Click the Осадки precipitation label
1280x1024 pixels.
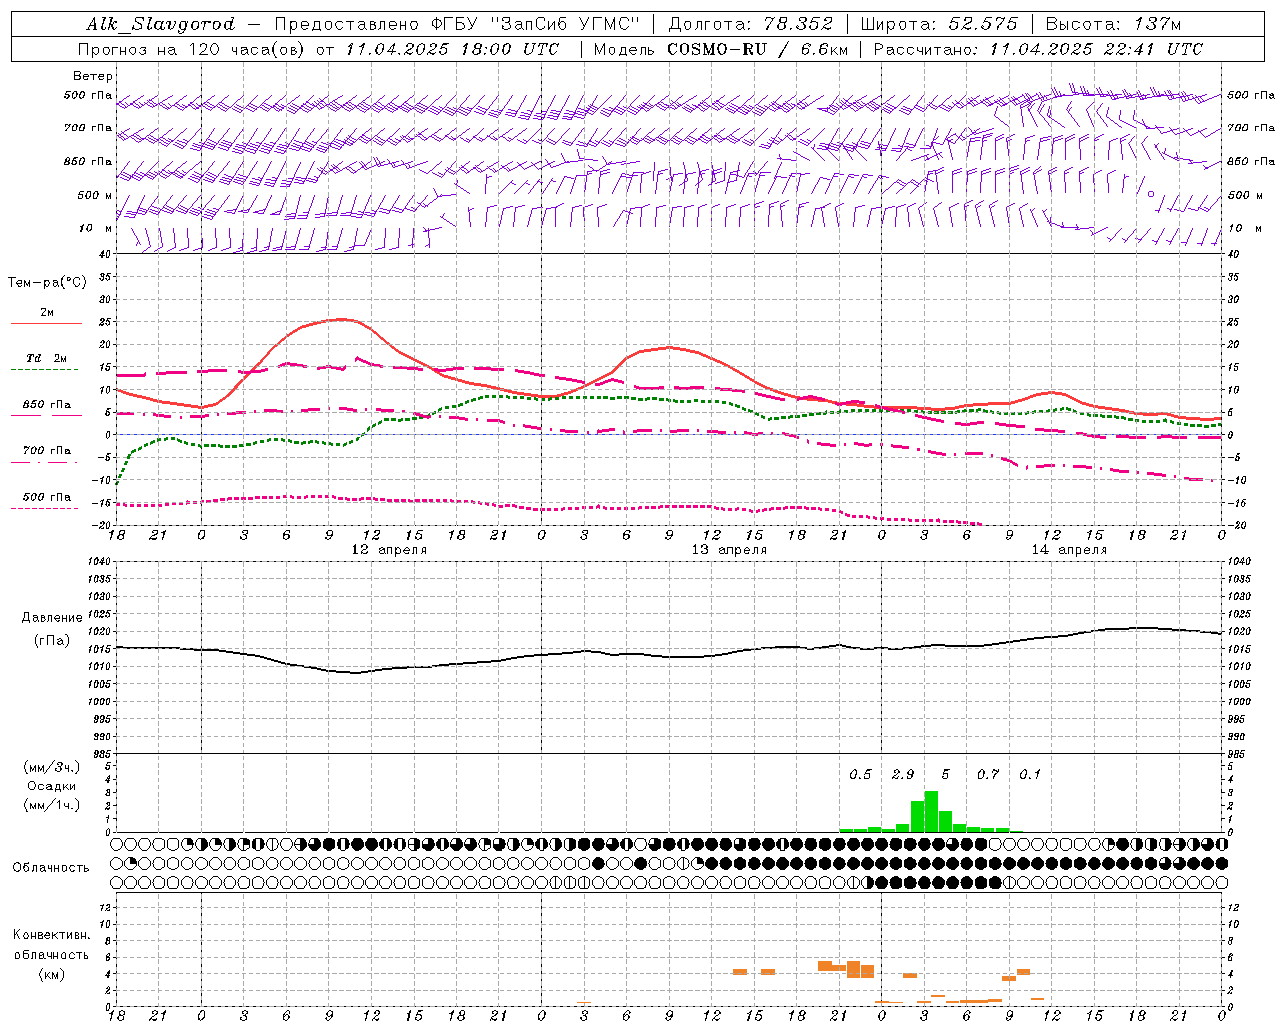point(51,787)
